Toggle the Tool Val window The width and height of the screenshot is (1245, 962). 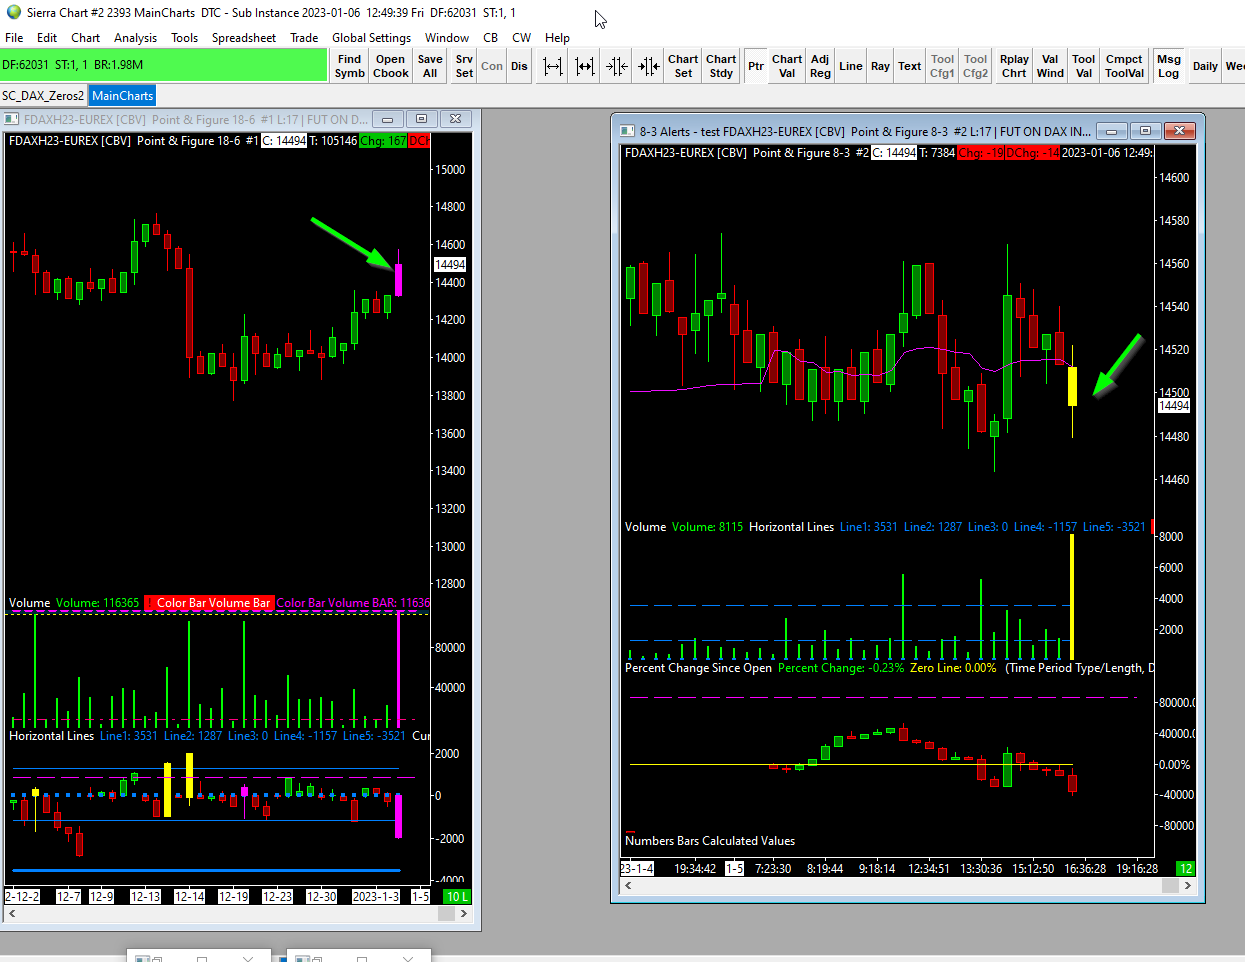pyautogui.click(x=1084, y=66)
